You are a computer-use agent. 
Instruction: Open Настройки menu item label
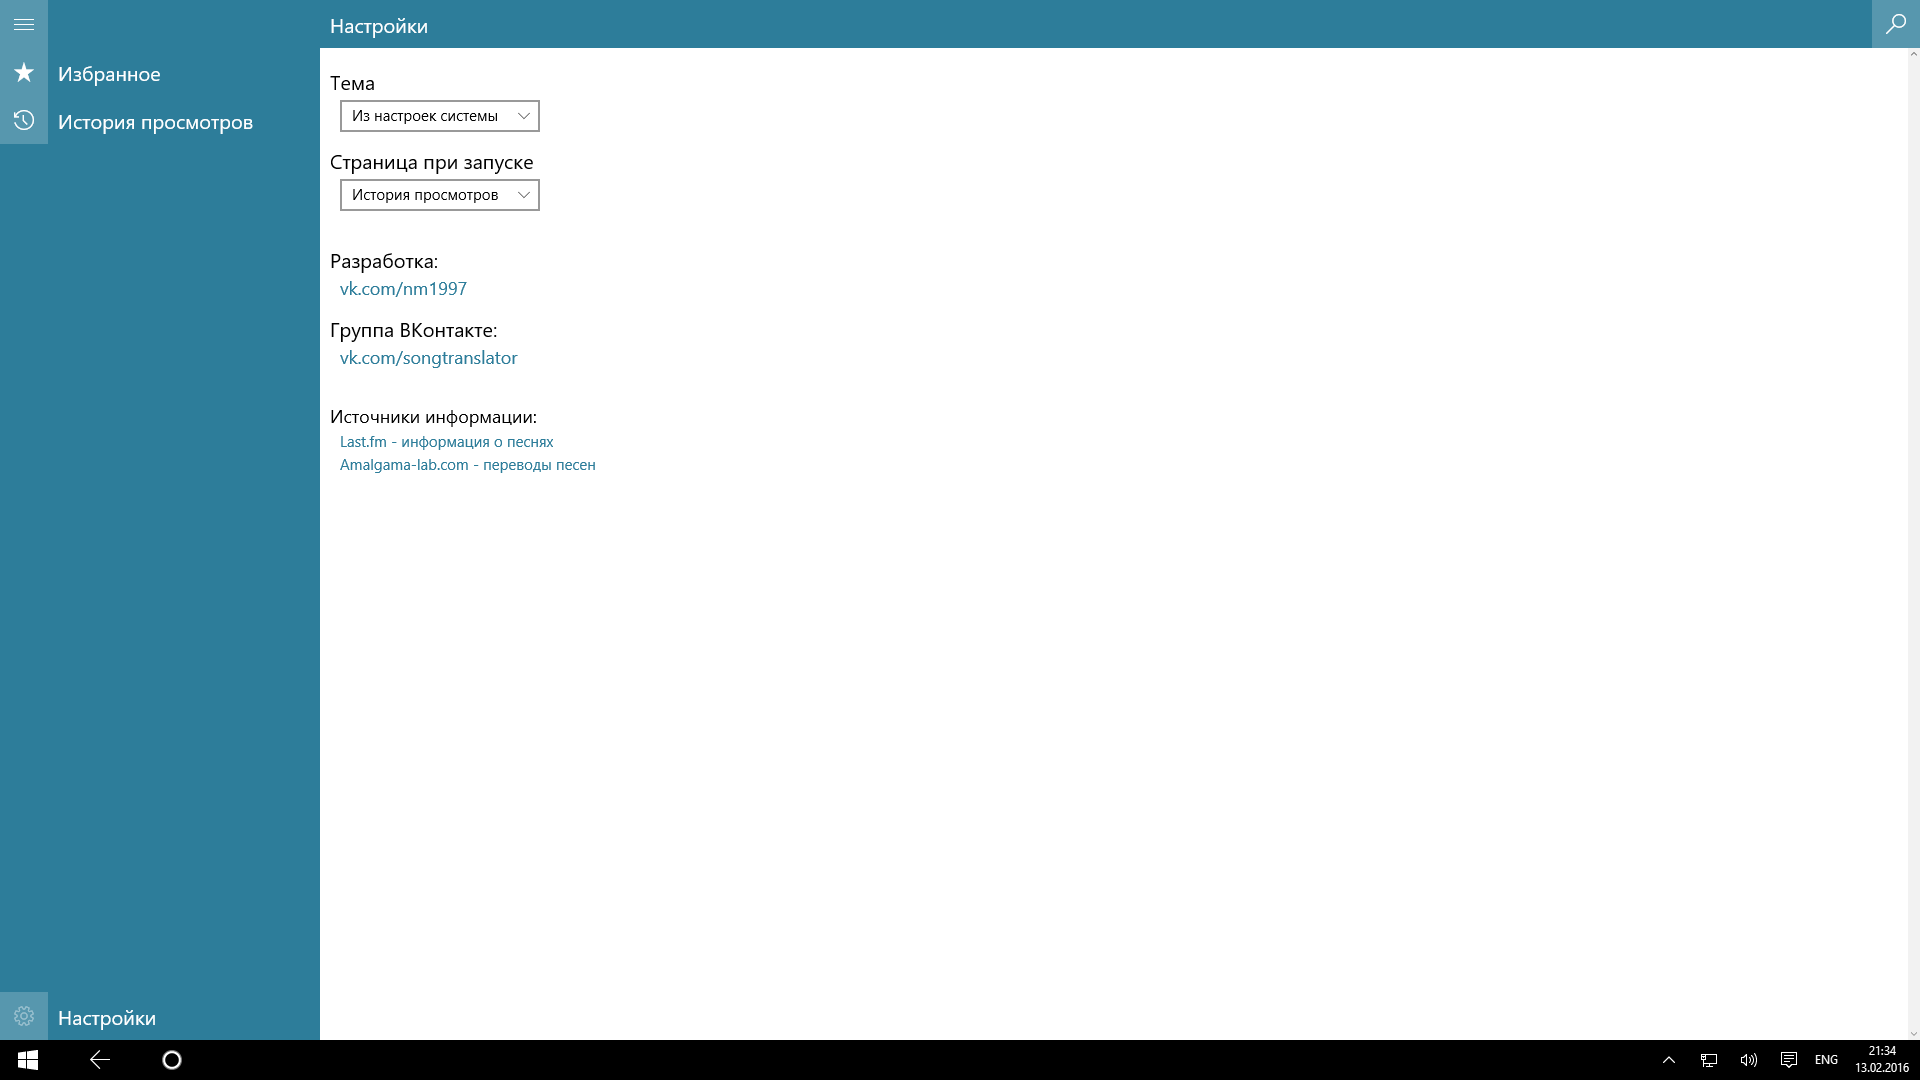click(x=107, y=1018)
